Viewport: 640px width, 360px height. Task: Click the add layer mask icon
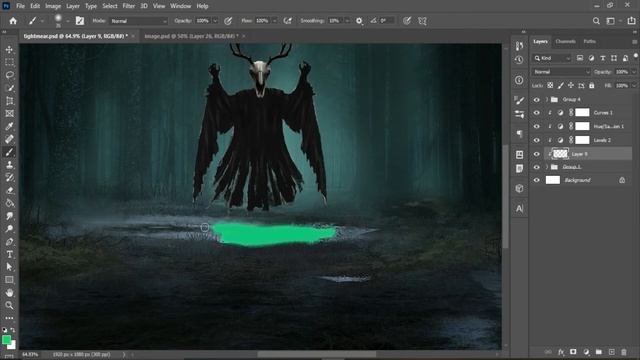[573, 352]
